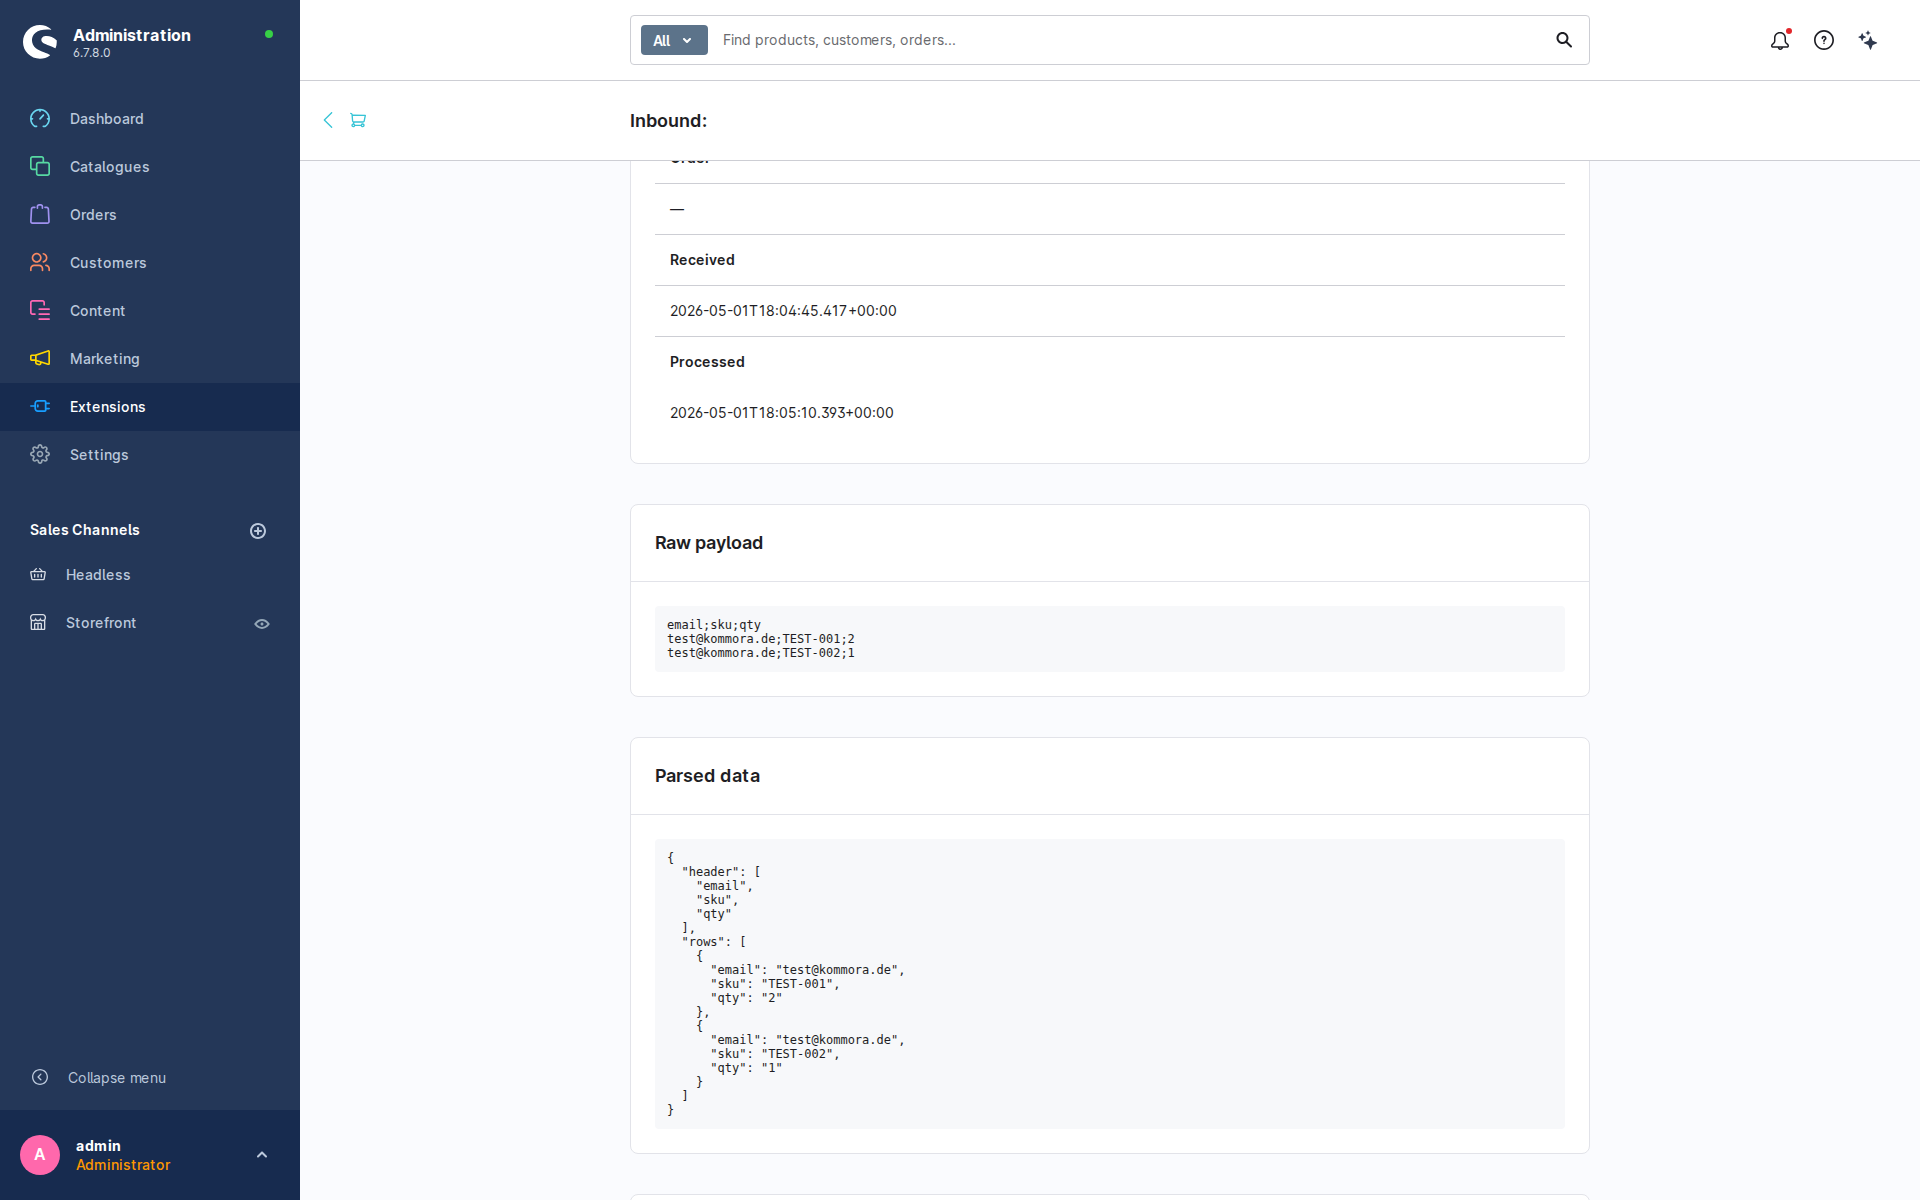The image size is (1920, 1200).
Task: Open Catalogues menu item
Action: [x=150, y=167]
